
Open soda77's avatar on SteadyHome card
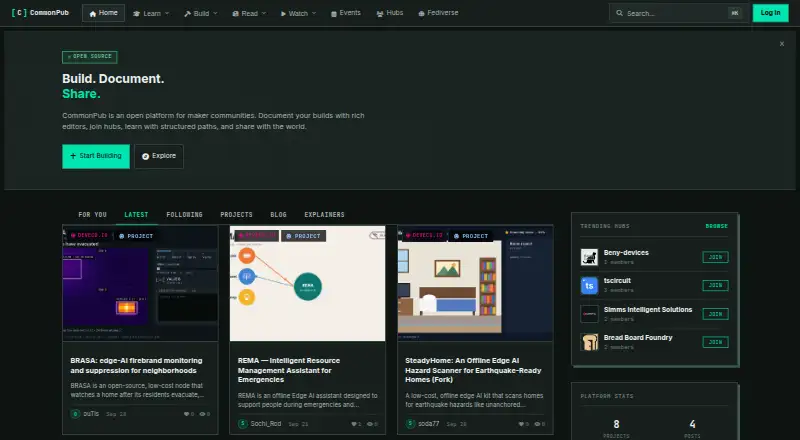[x=410, y=424]
